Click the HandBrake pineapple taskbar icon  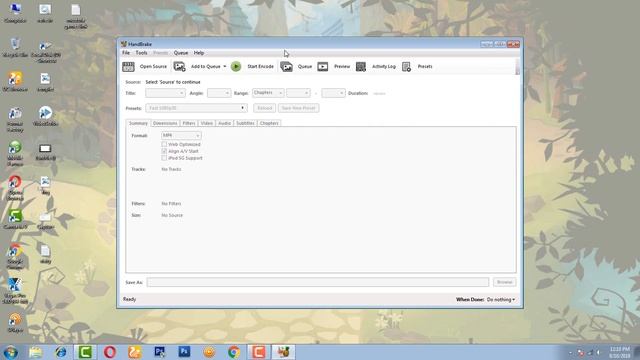[x=283, y=352]
